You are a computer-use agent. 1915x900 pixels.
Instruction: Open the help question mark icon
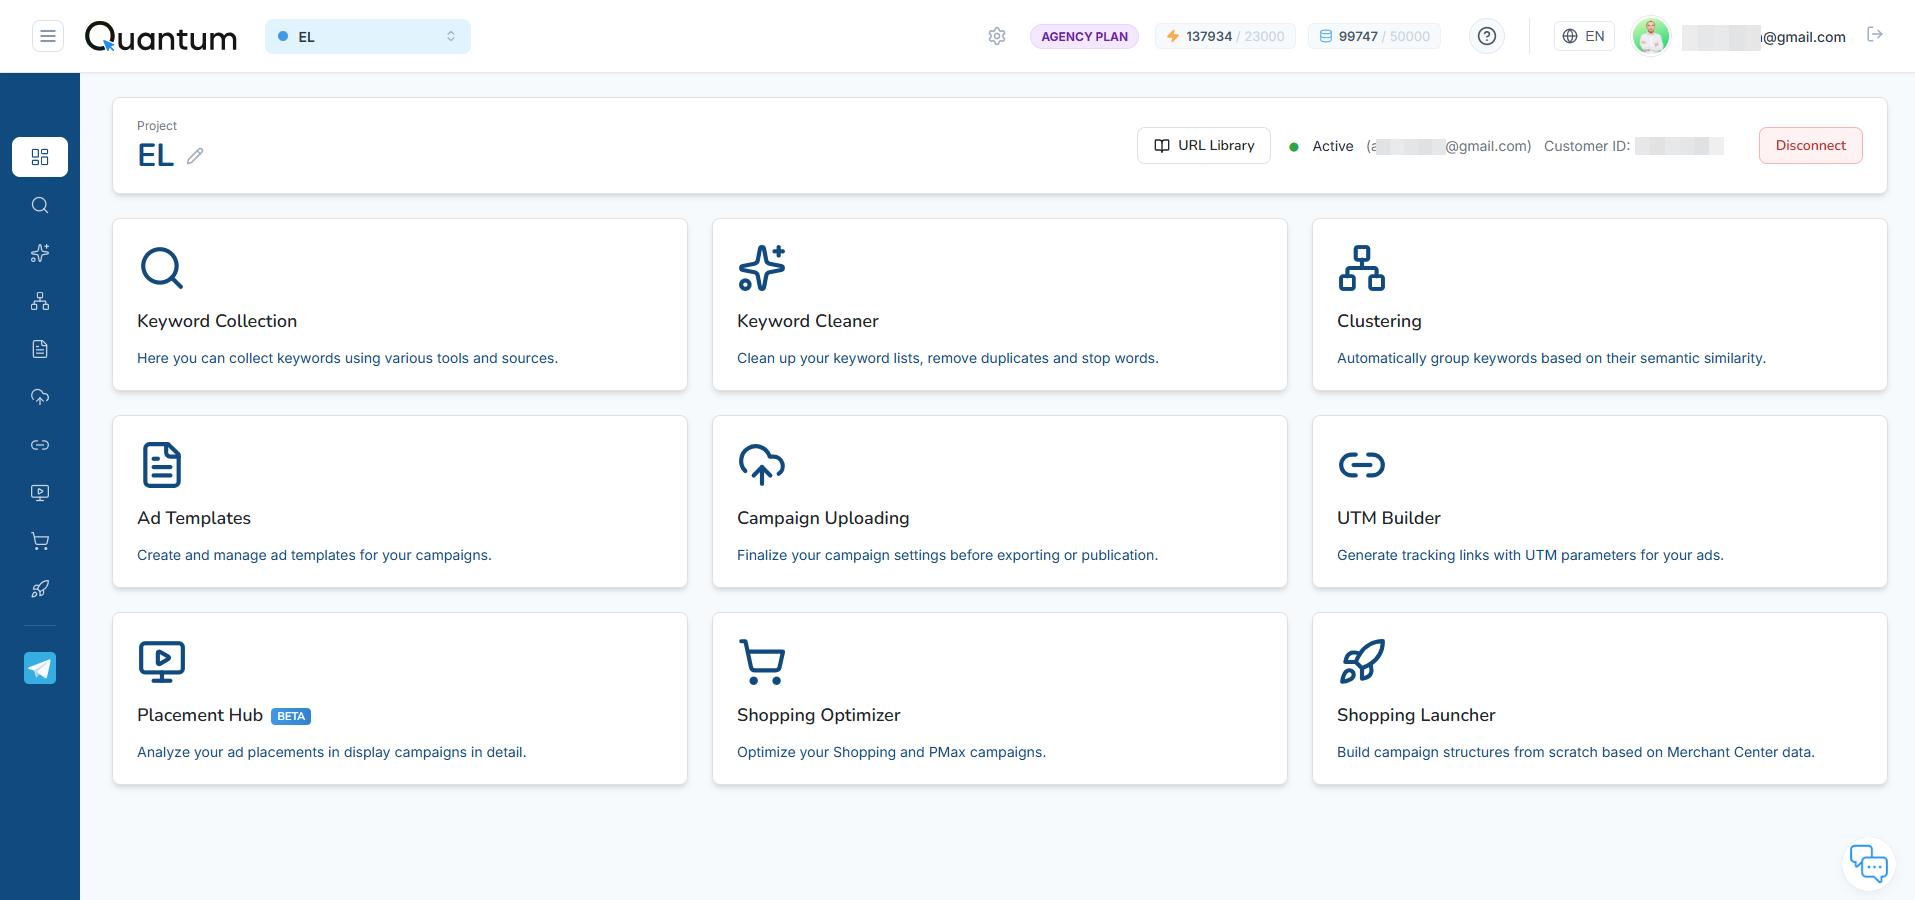click(1487, 36)
